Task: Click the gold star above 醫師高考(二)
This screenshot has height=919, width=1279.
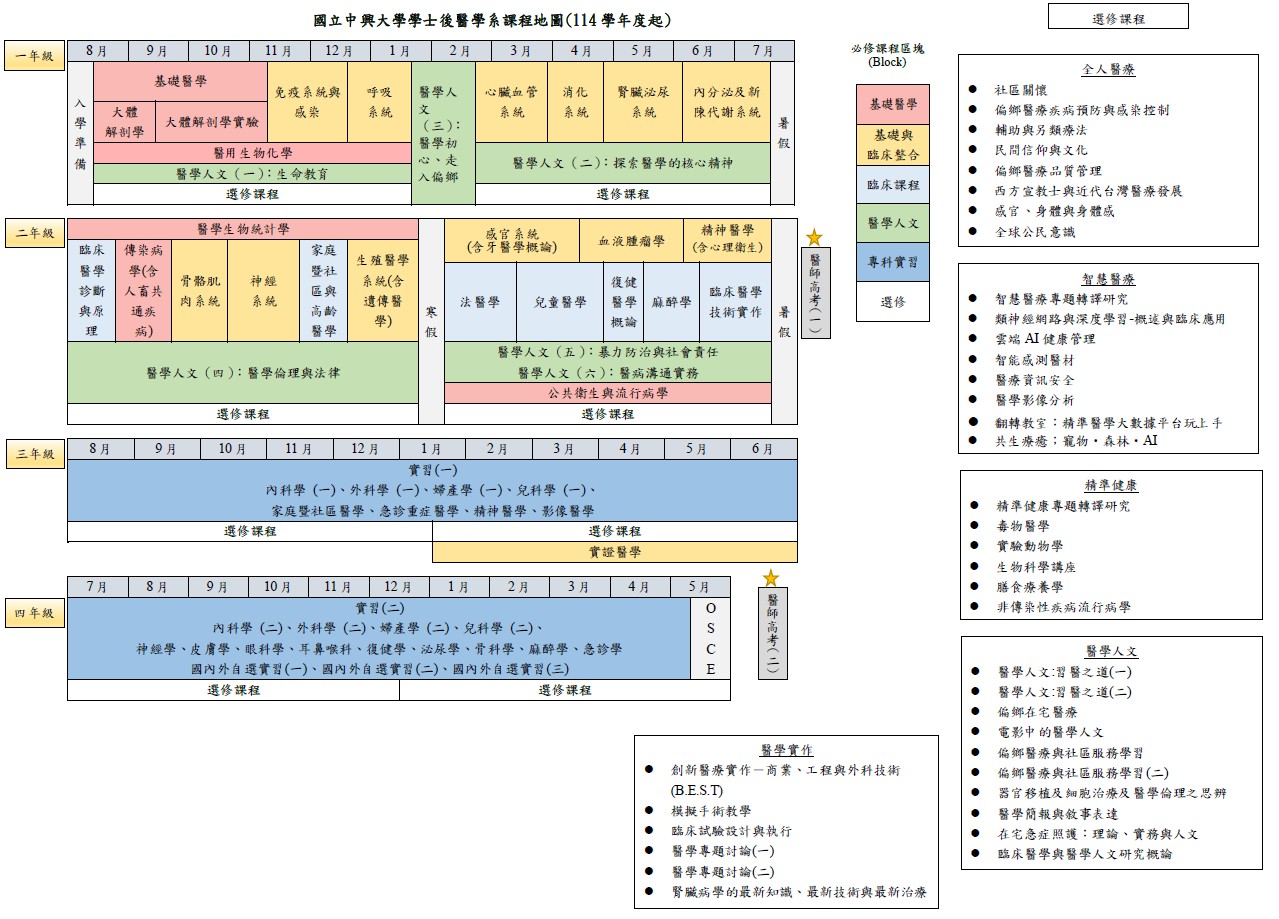Action: 770,578
